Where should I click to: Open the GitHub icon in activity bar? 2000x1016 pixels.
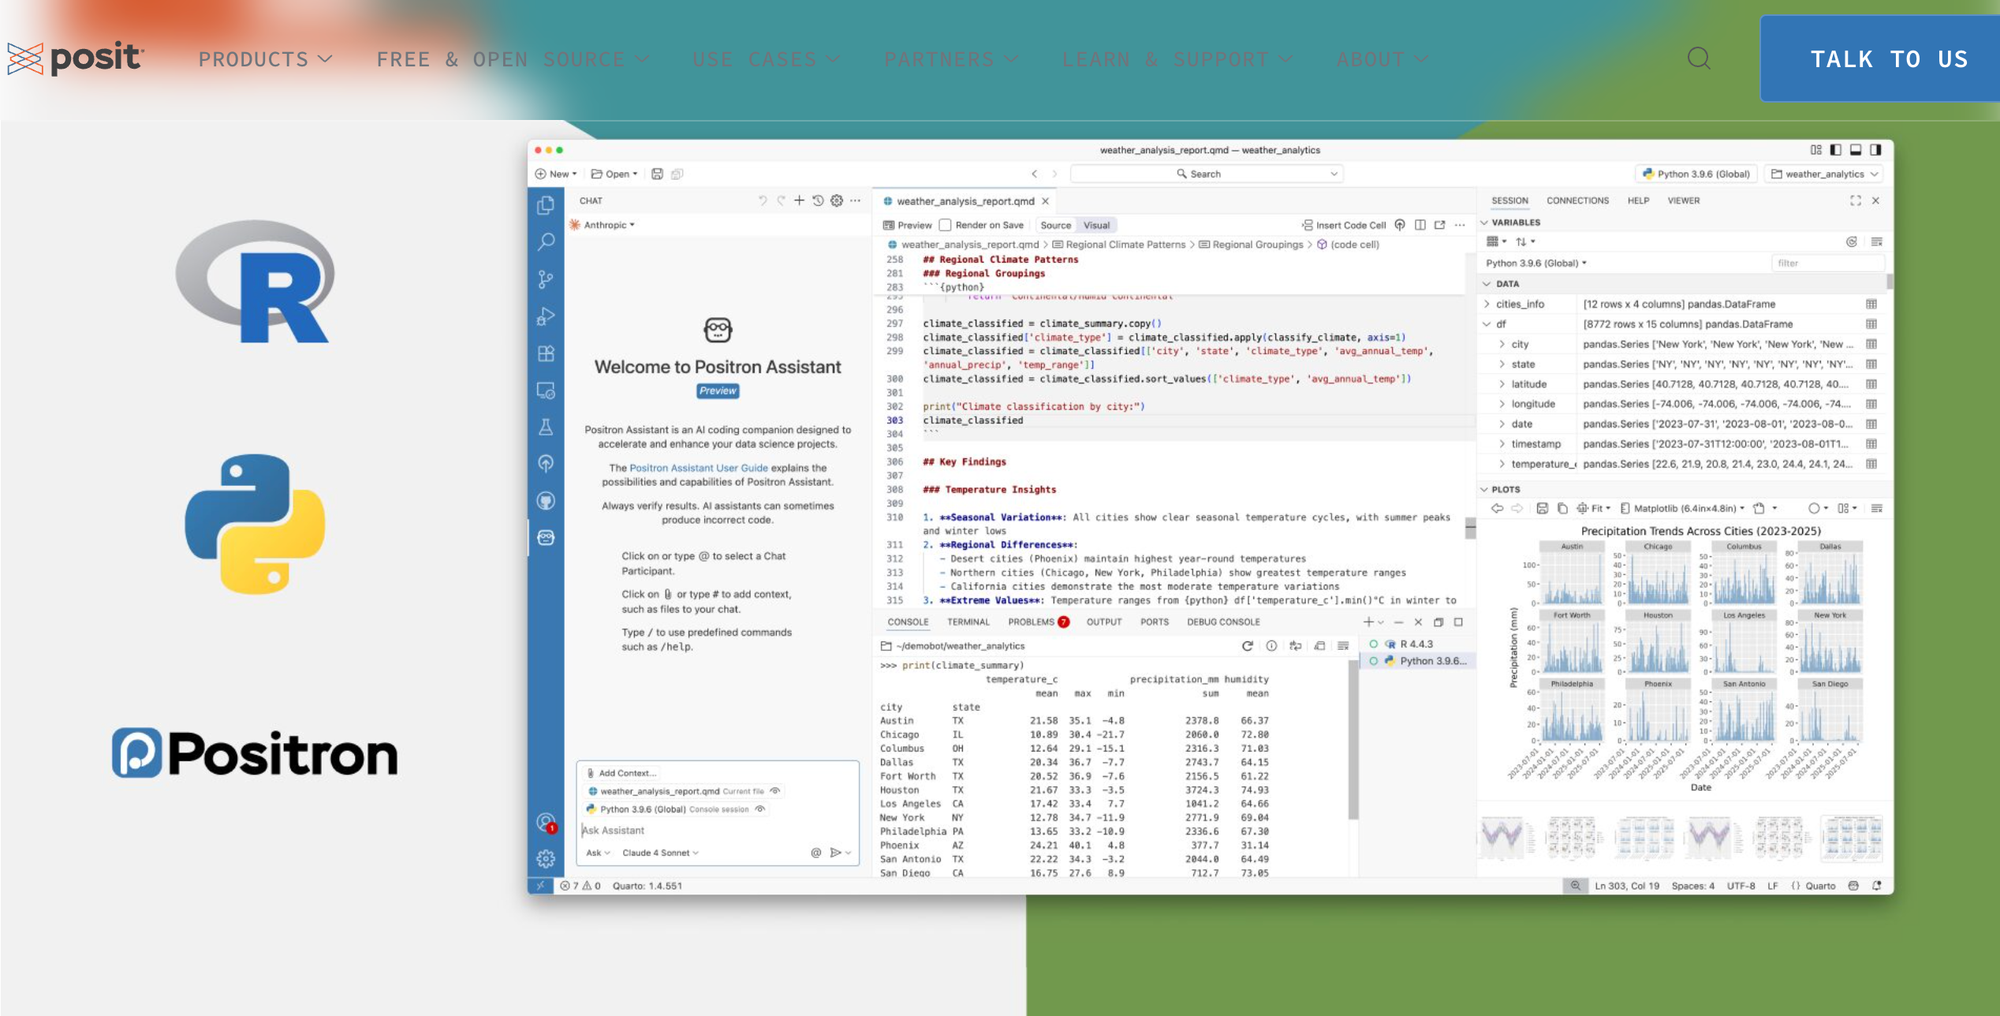(546, 500)
